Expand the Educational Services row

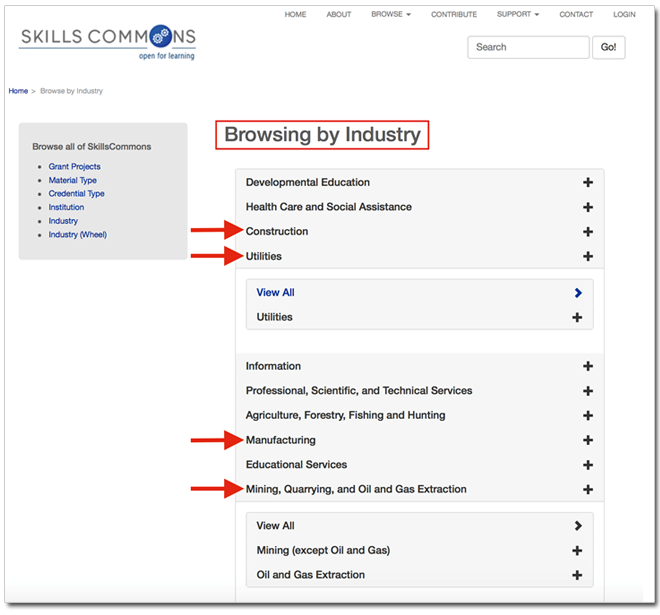pos(420,465)
